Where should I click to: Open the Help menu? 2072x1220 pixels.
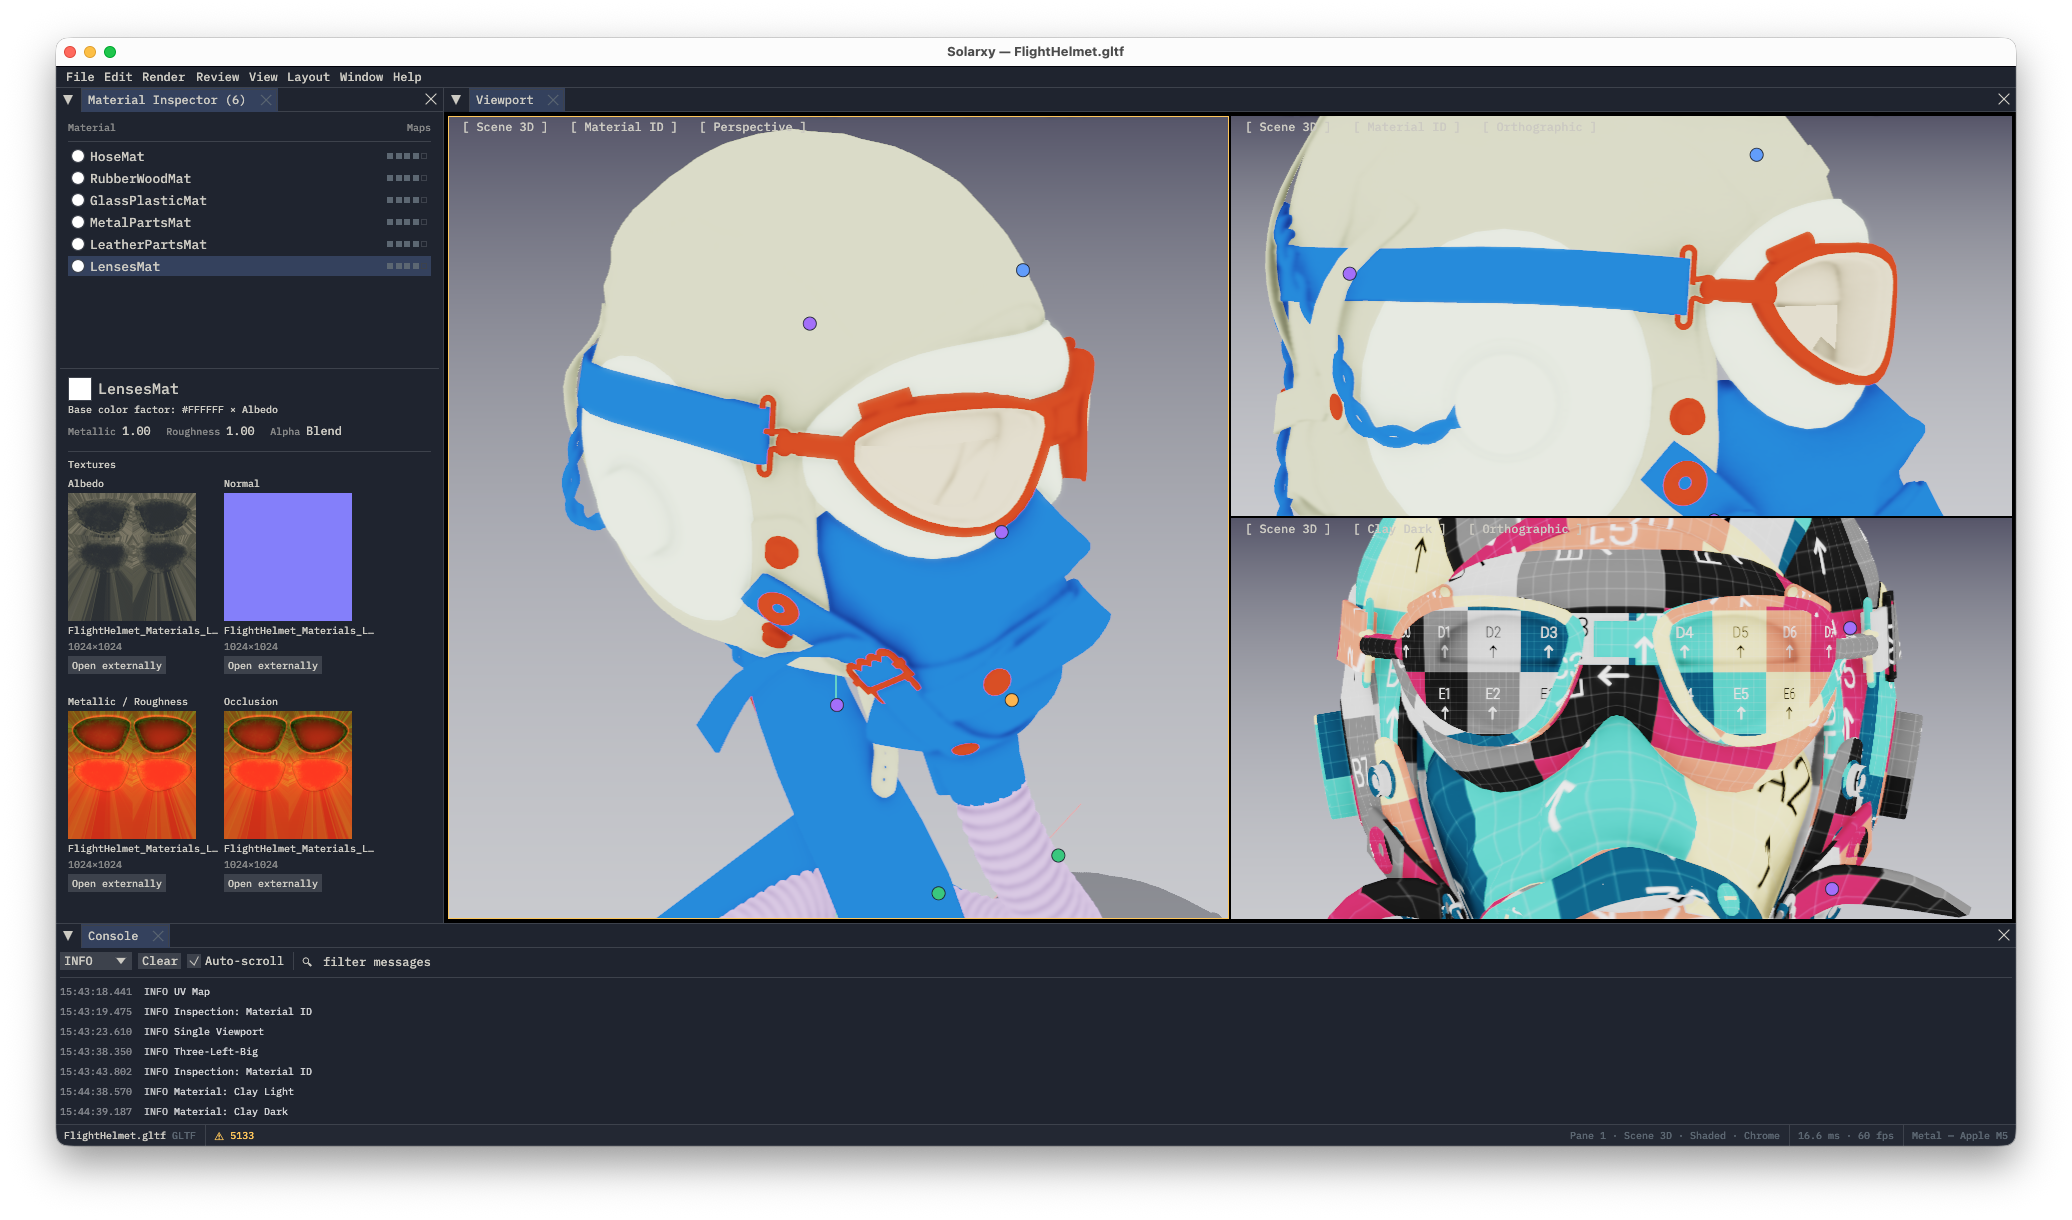(x=407, y=77)
